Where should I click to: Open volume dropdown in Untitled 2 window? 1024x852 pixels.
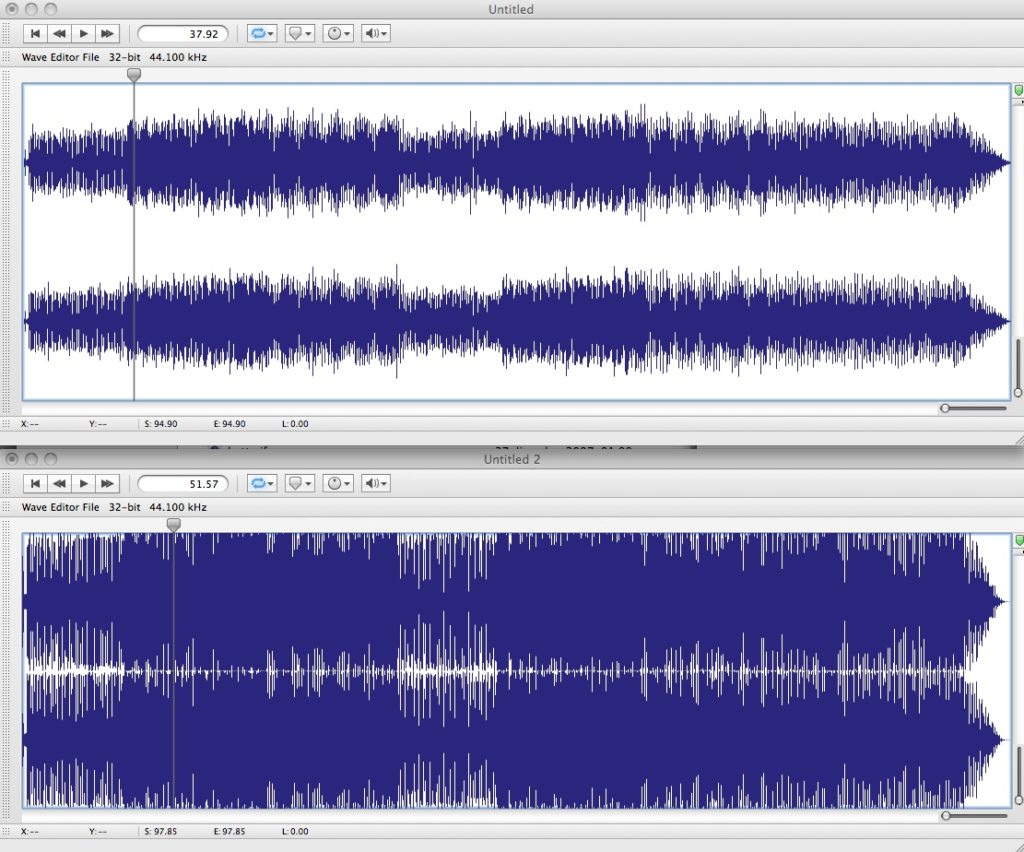click(376, 483)
